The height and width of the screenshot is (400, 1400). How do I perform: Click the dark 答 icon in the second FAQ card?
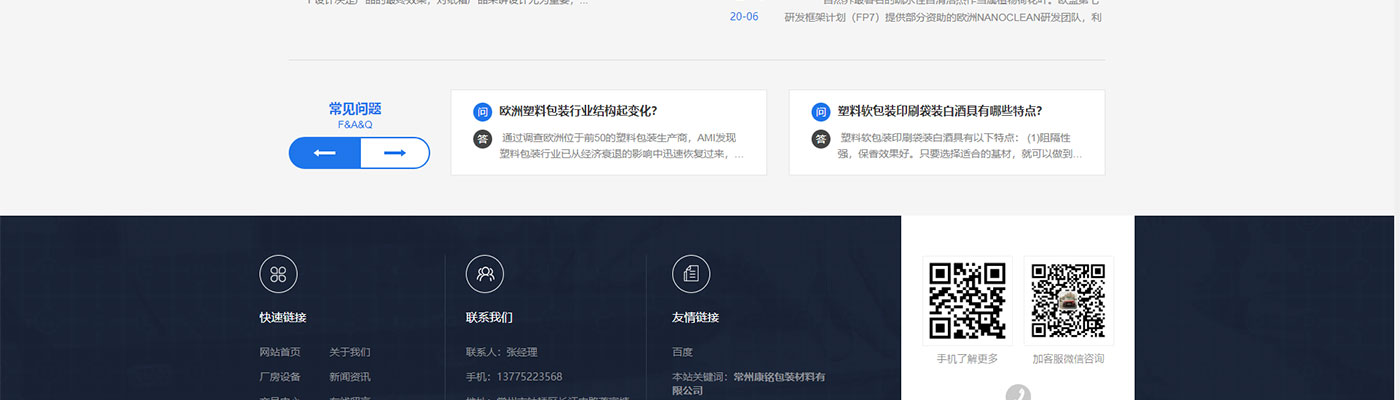[x=820, y=139]
